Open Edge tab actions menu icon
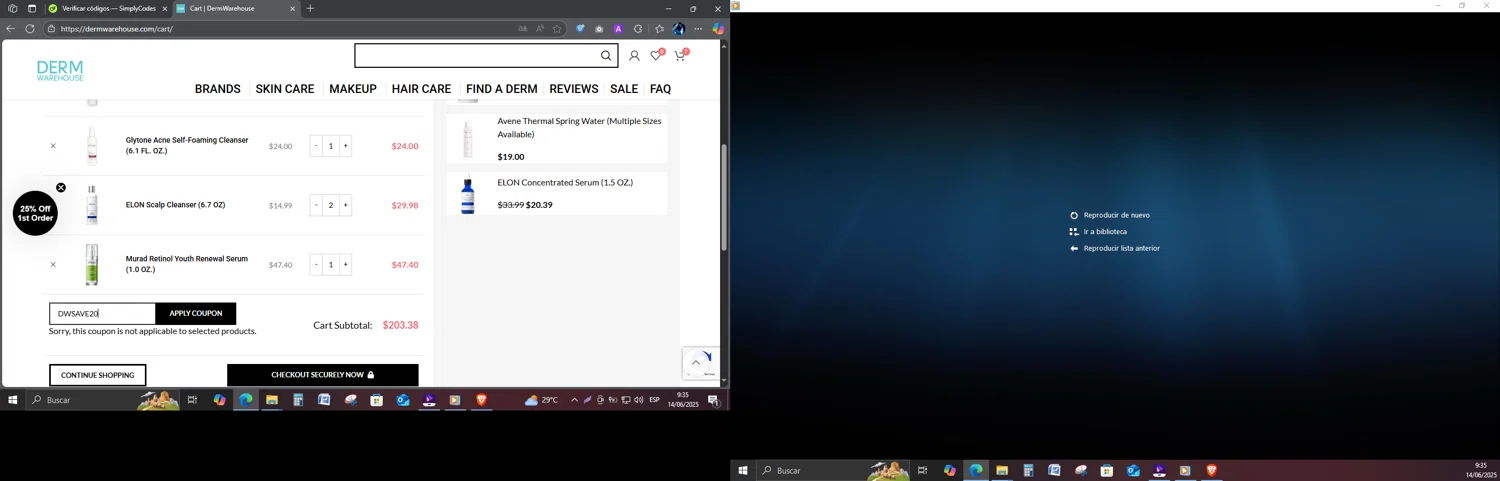This screenshot has height=481, width=1500. coord(31,9)
